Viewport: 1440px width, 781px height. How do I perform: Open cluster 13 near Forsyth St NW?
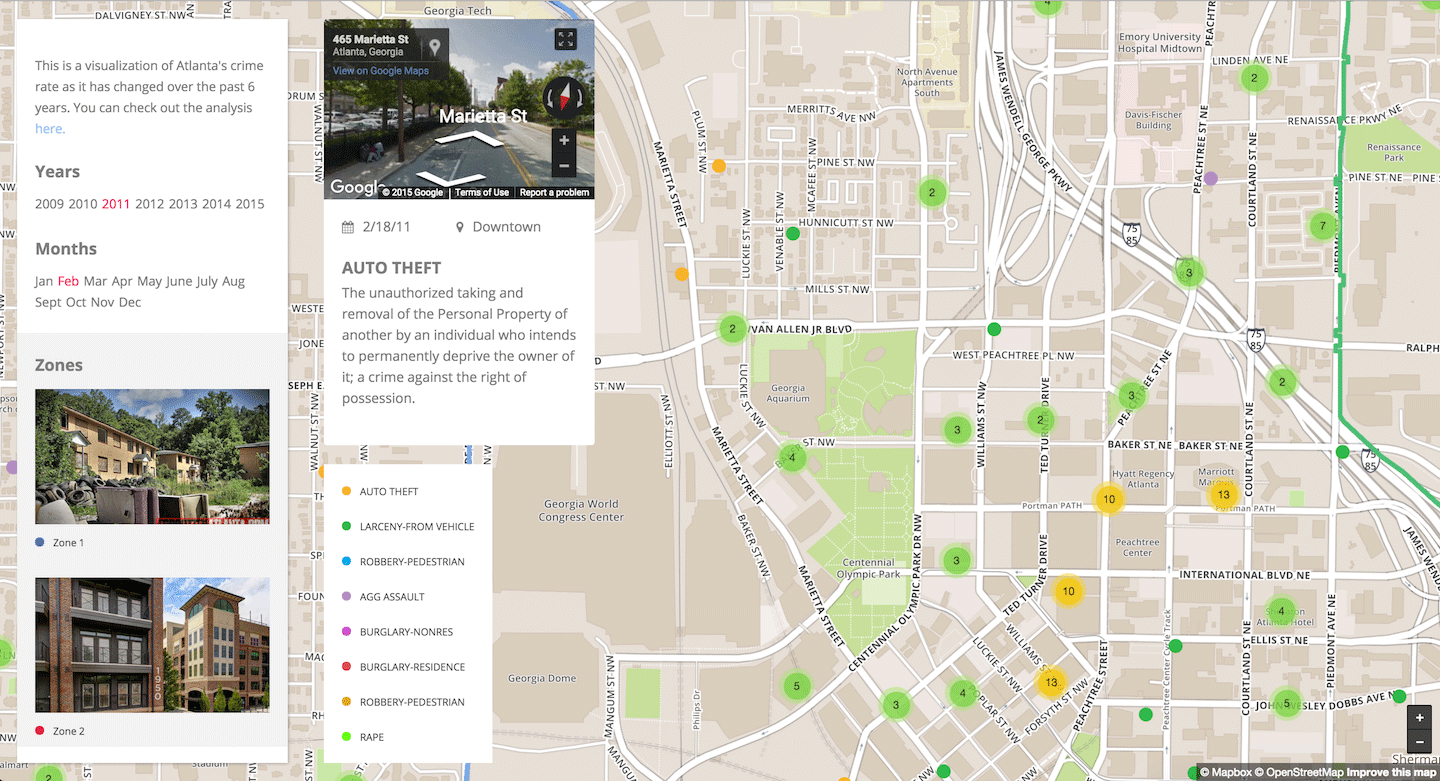[1050, 683]
